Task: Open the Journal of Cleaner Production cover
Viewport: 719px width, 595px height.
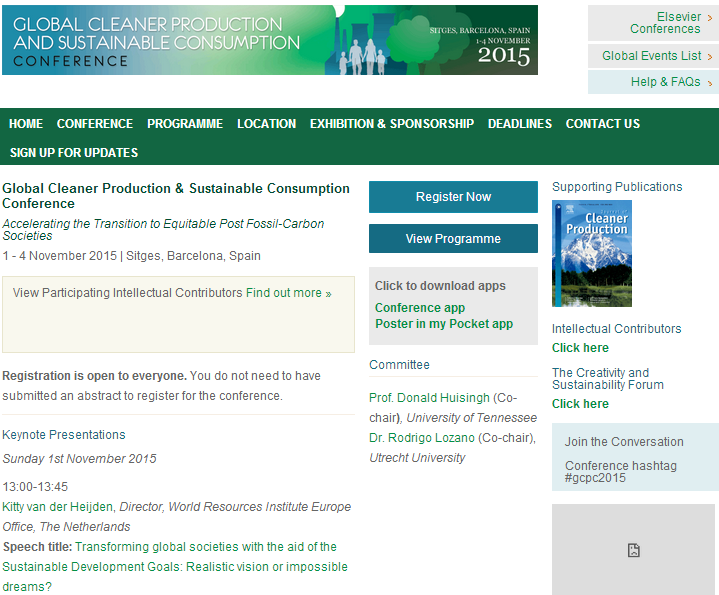Action: tap(592, 254)
